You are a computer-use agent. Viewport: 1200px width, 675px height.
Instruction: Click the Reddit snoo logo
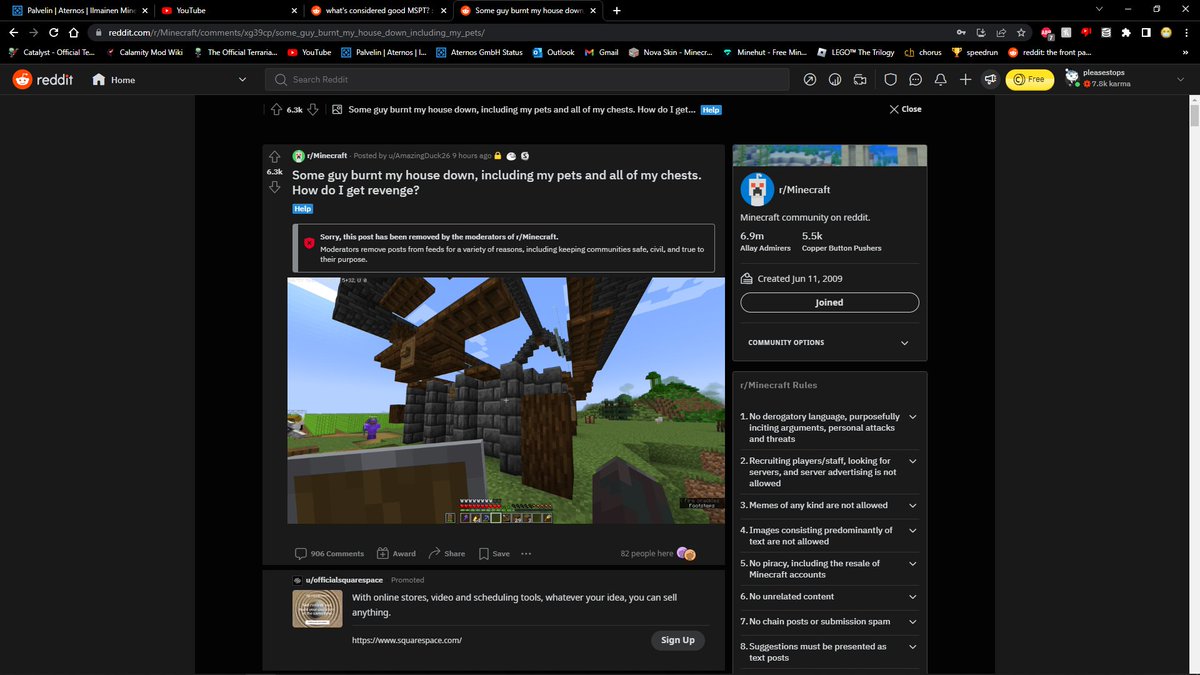[20, 79]
